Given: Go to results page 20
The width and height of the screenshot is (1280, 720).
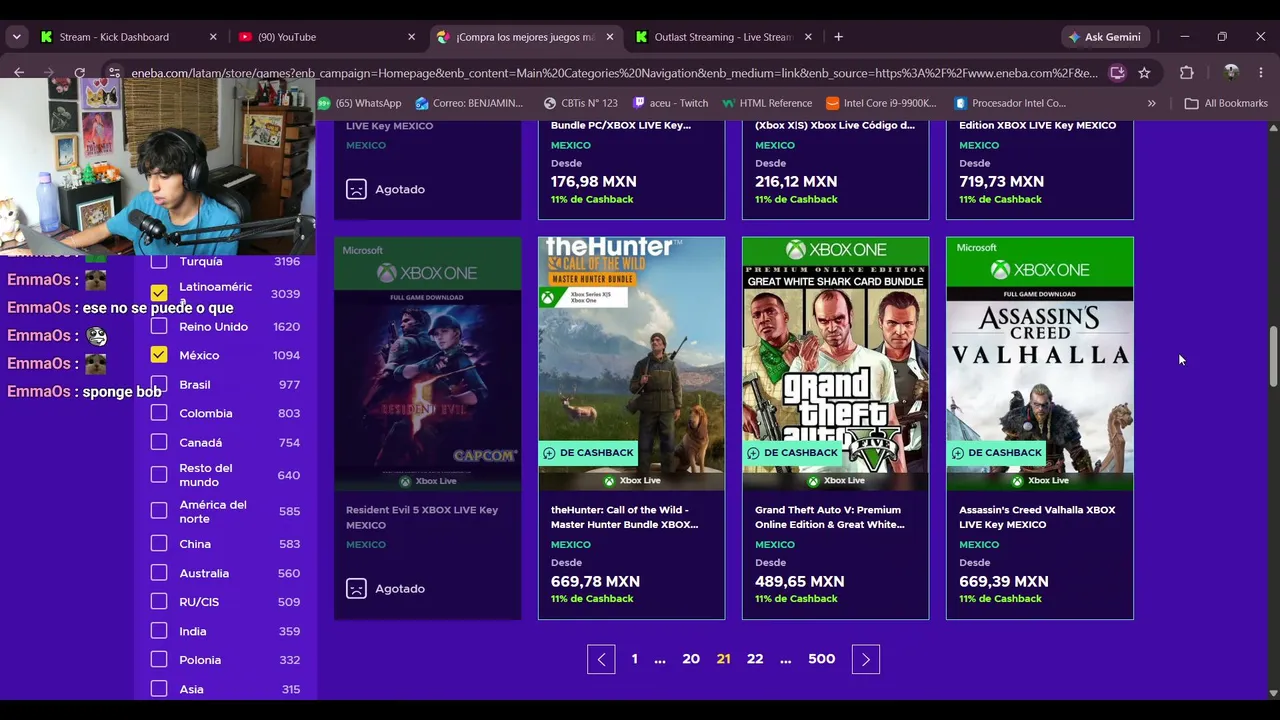Looking at the screenshot, I should tap(691, 659).
